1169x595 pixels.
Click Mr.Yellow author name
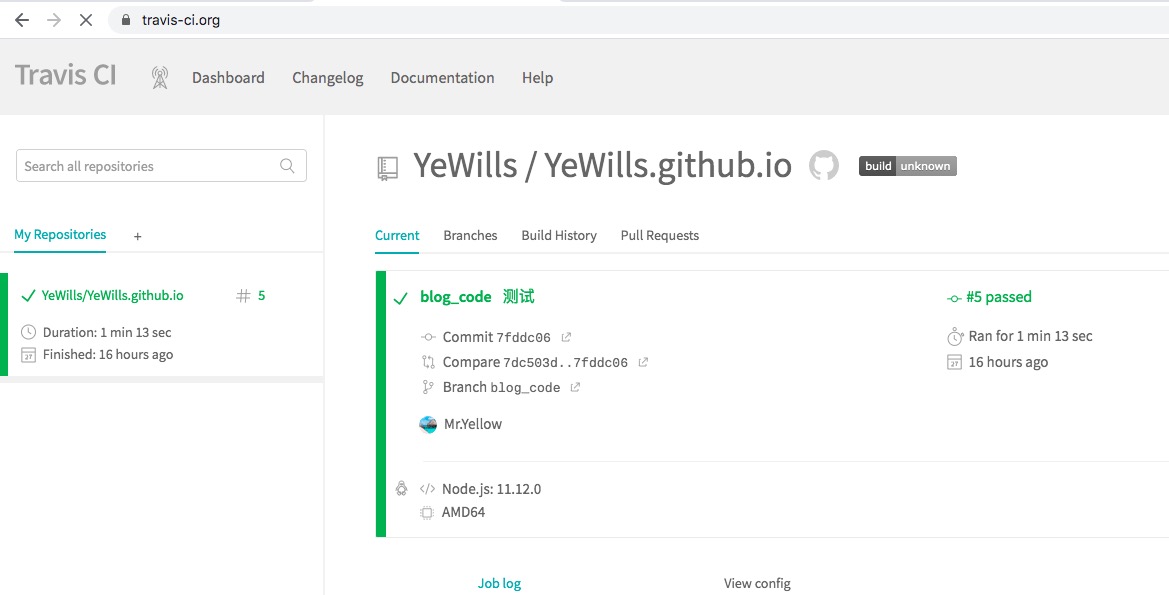[473, 424]
